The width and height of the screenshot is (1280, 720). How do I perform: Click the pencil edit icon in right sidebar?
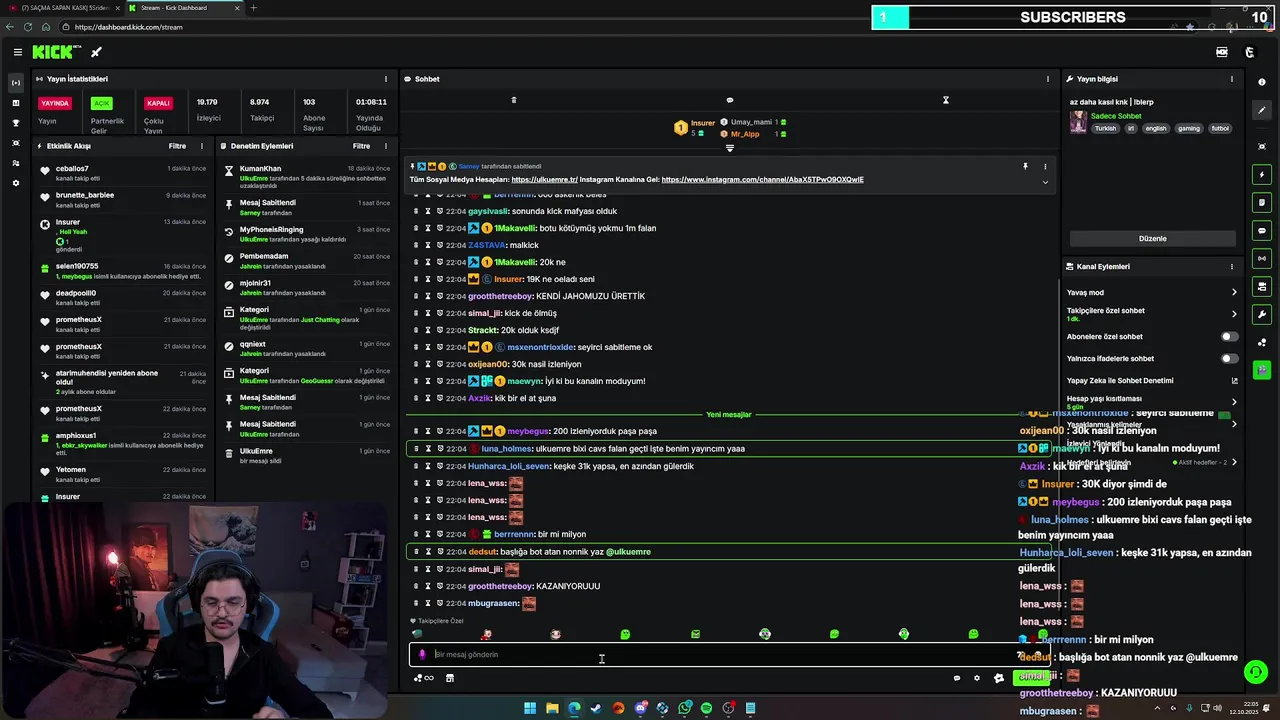[1262, 111]
